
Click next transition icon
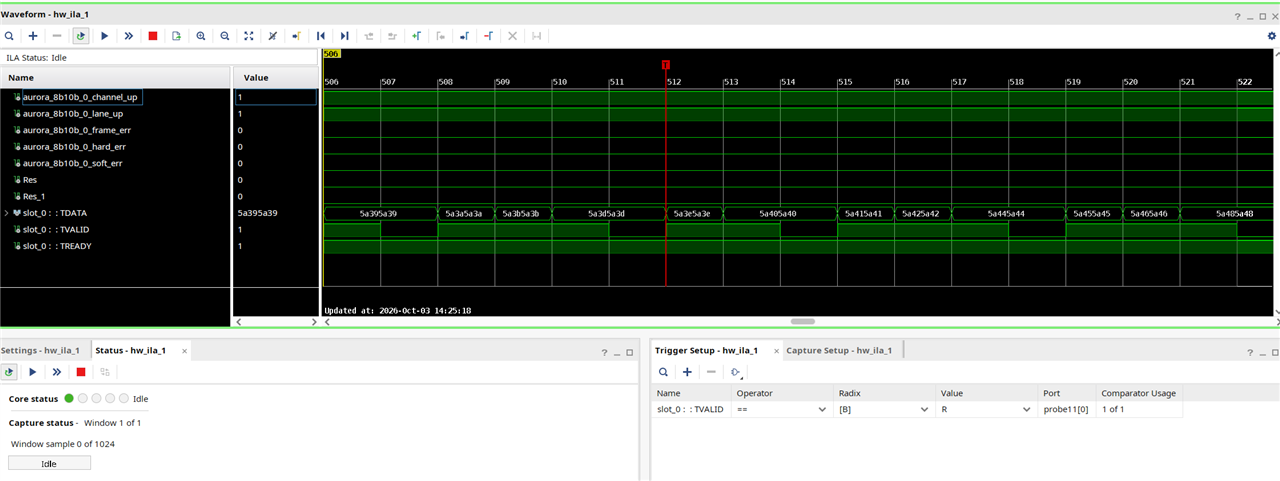pos(392,35)
